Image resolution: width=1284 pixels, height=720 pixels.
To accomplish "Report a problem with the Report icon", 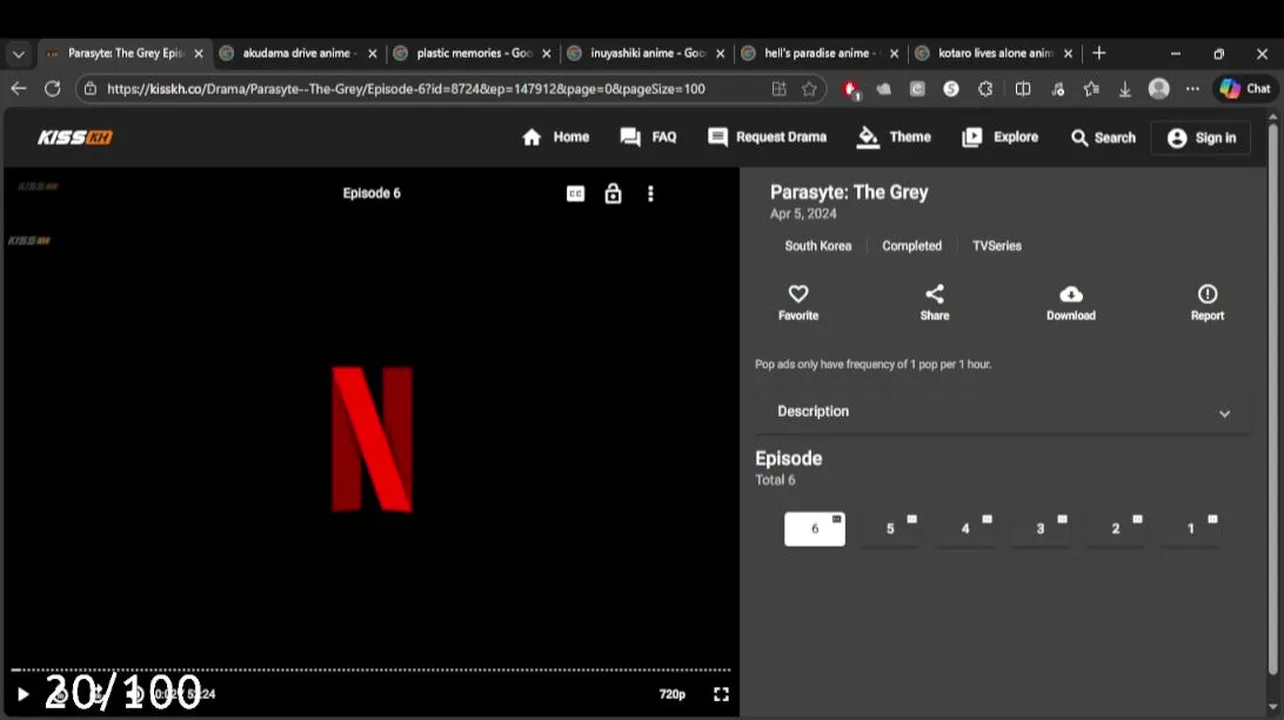I will click(x=1207, y=302).
